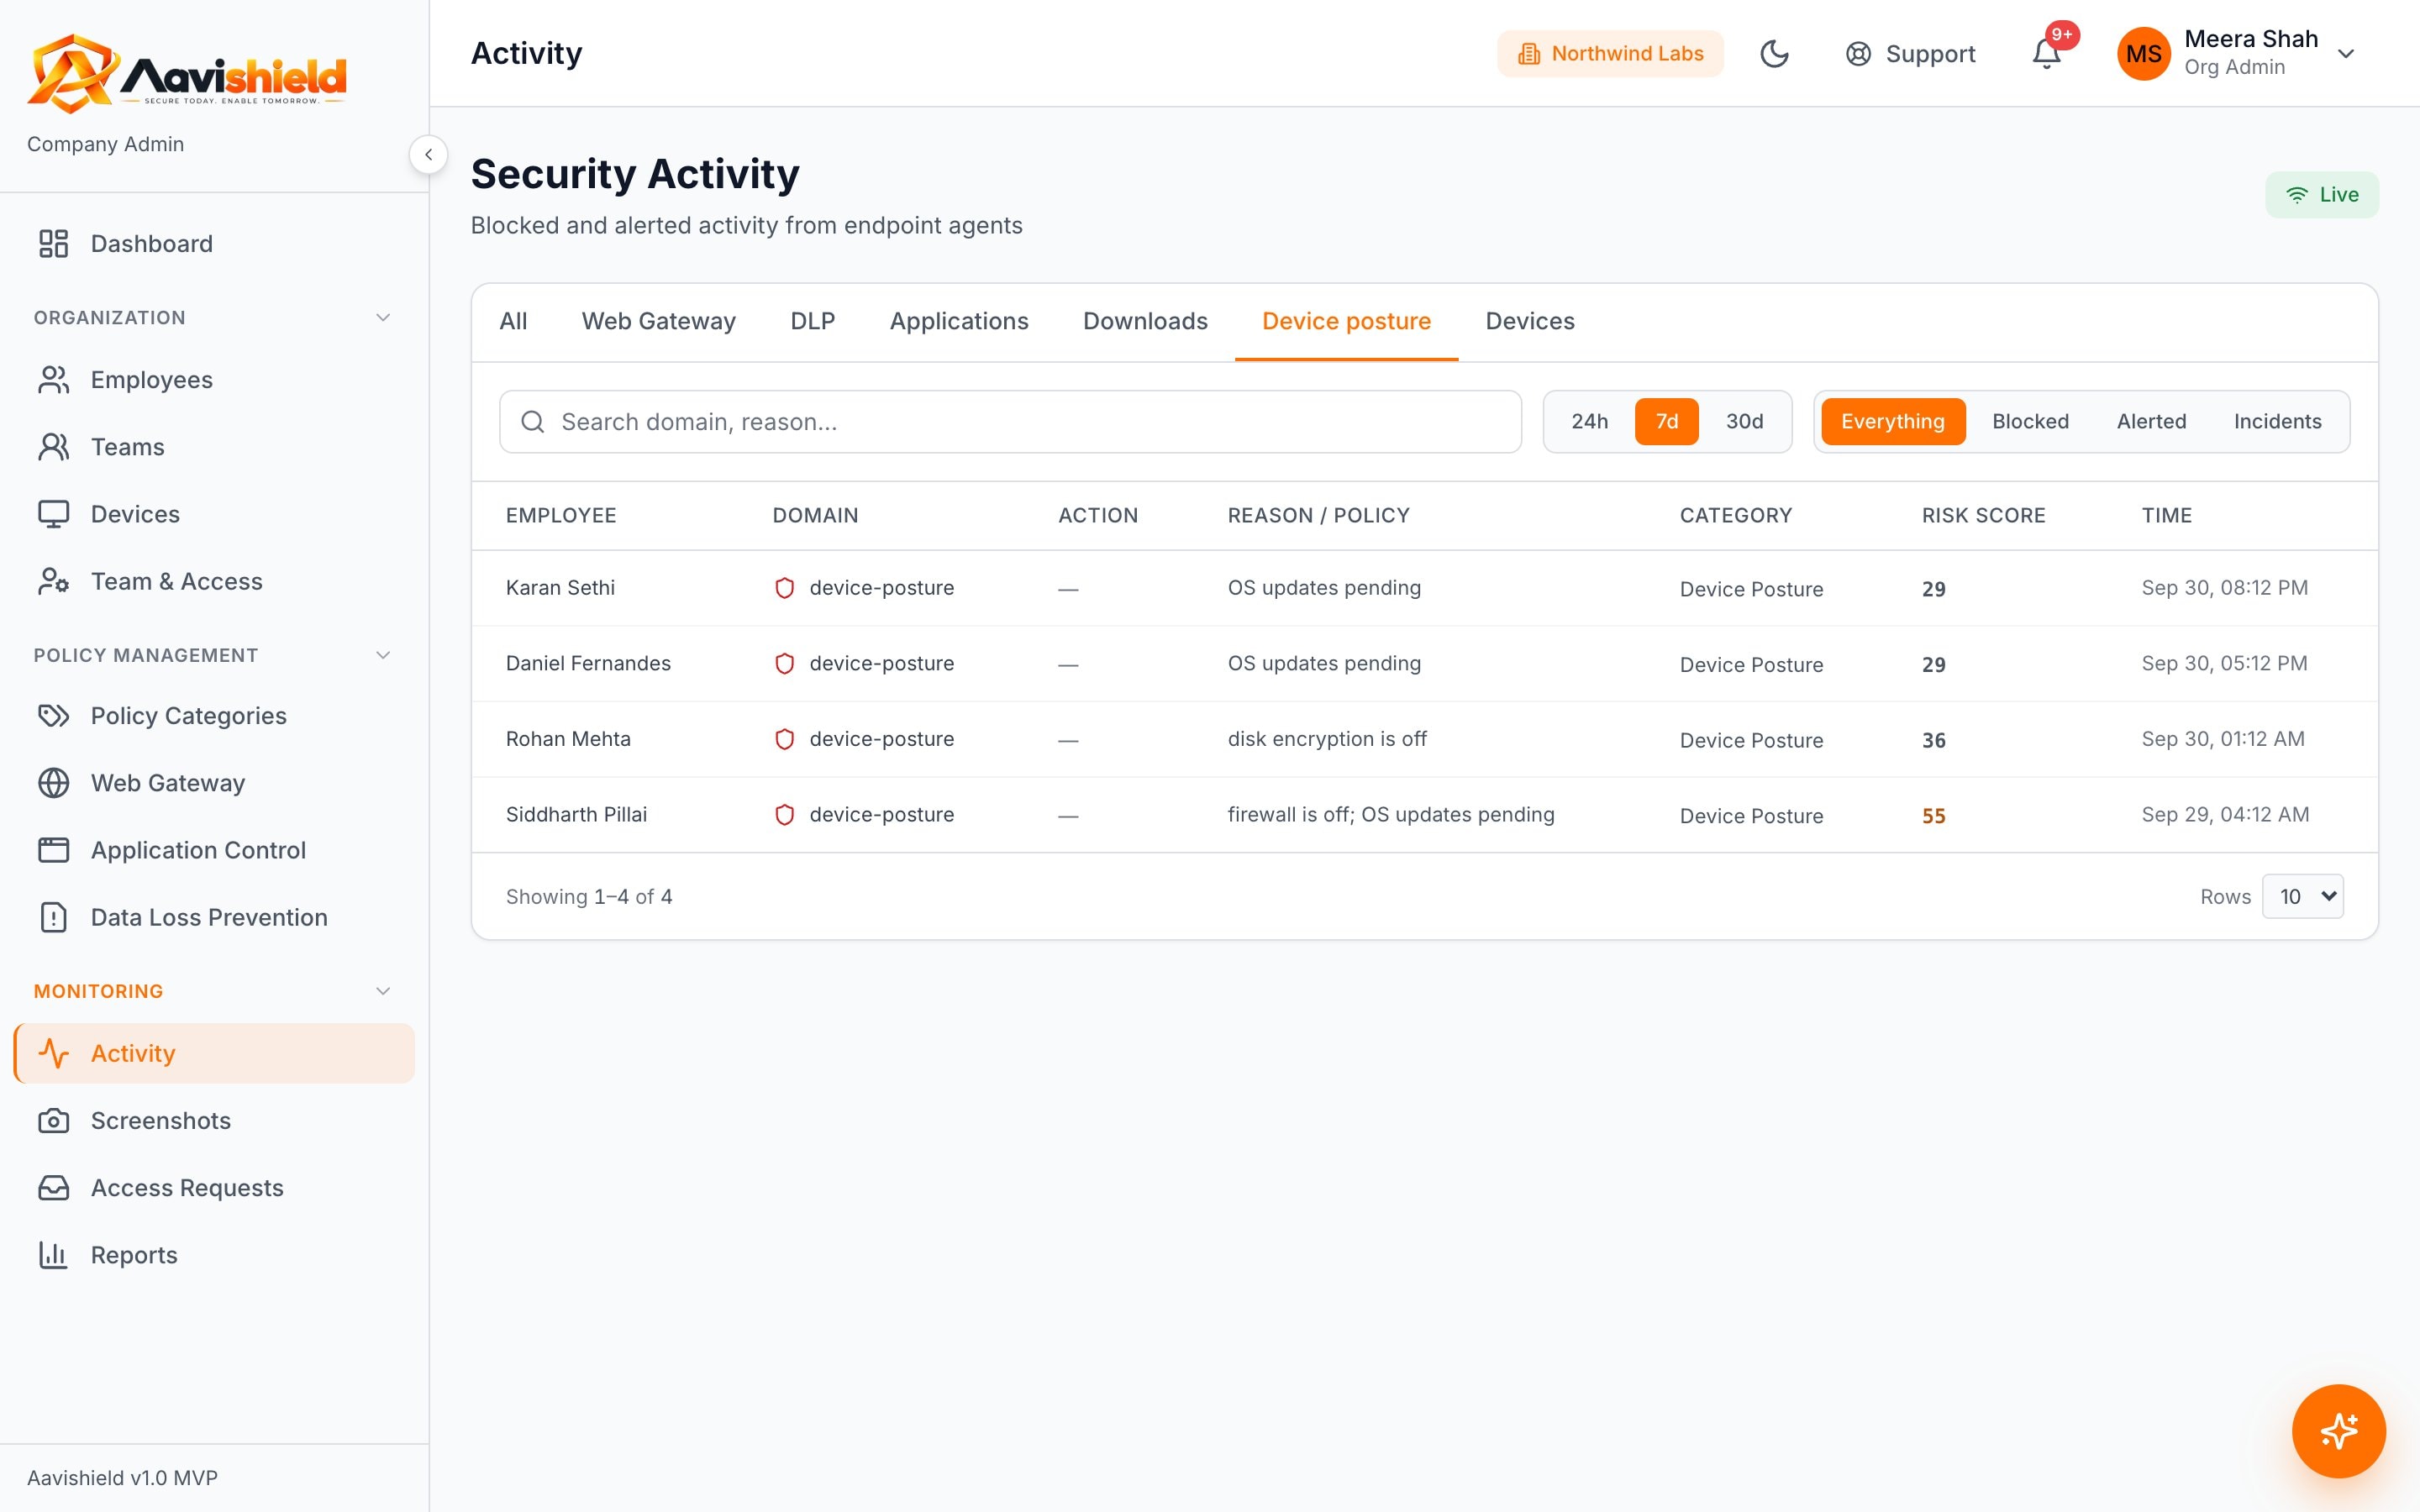Filter activity by Blocked
This screenshot has height=1512, width=2420.
pyautogui.click(x=2030, y=422)
